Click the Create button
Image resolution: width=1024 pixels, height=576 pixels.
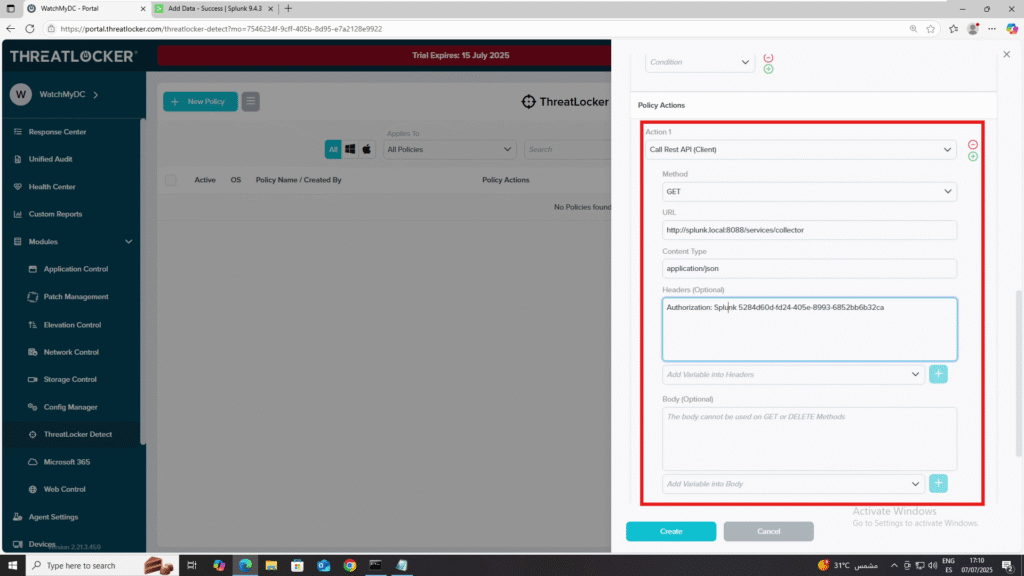(x=671, y=532)
